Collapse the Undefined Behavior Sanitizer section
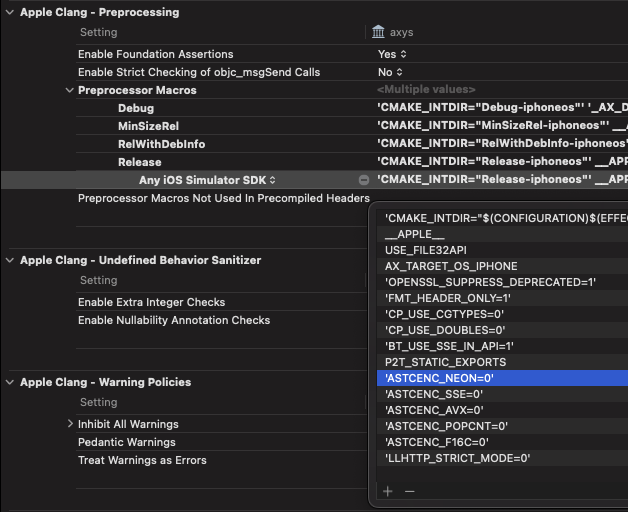 click(10, 260)
